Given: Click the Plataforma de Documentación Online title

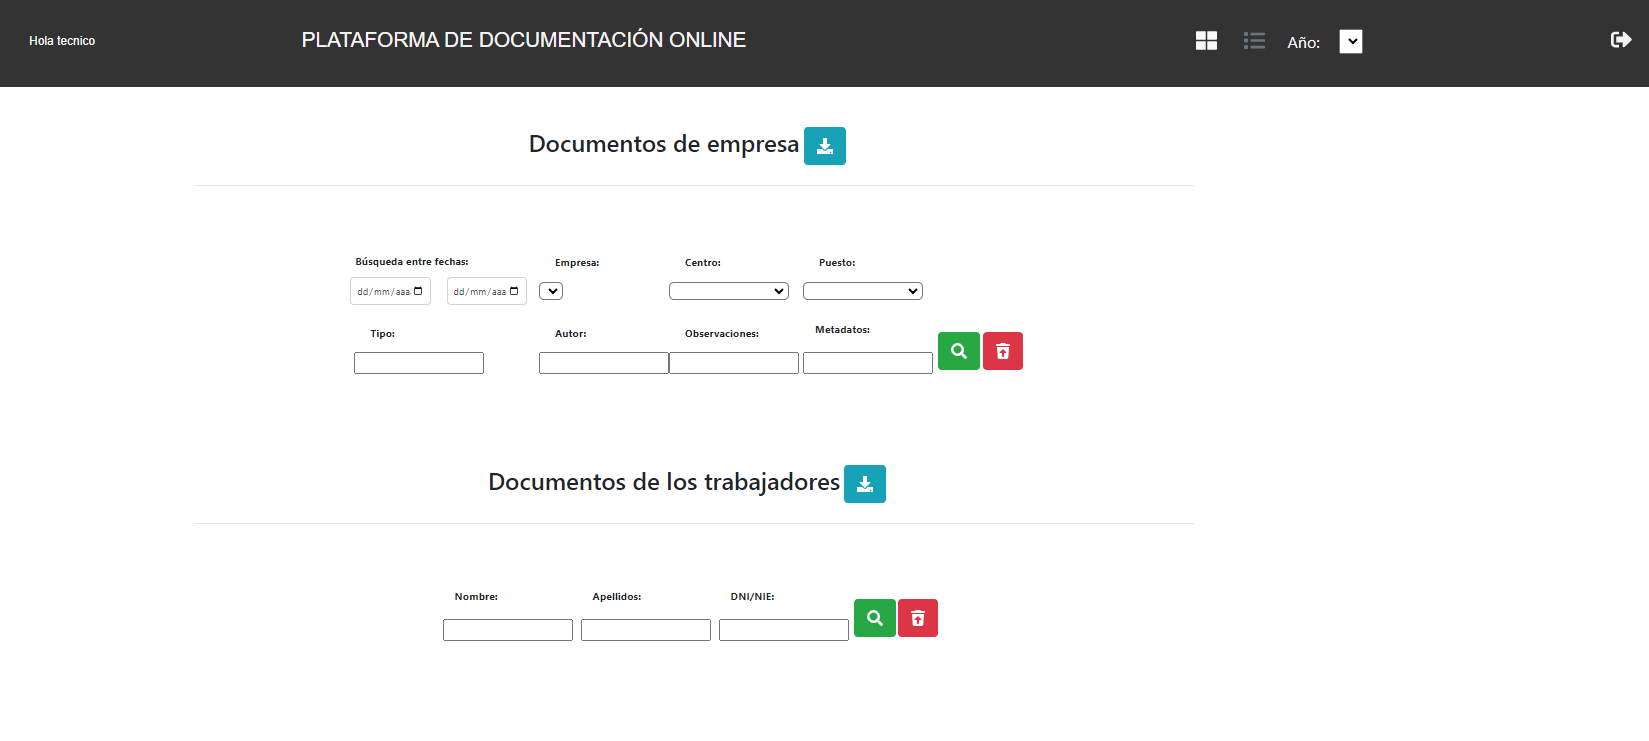Looking at the screenshot, I should click(x=524, y=40).
